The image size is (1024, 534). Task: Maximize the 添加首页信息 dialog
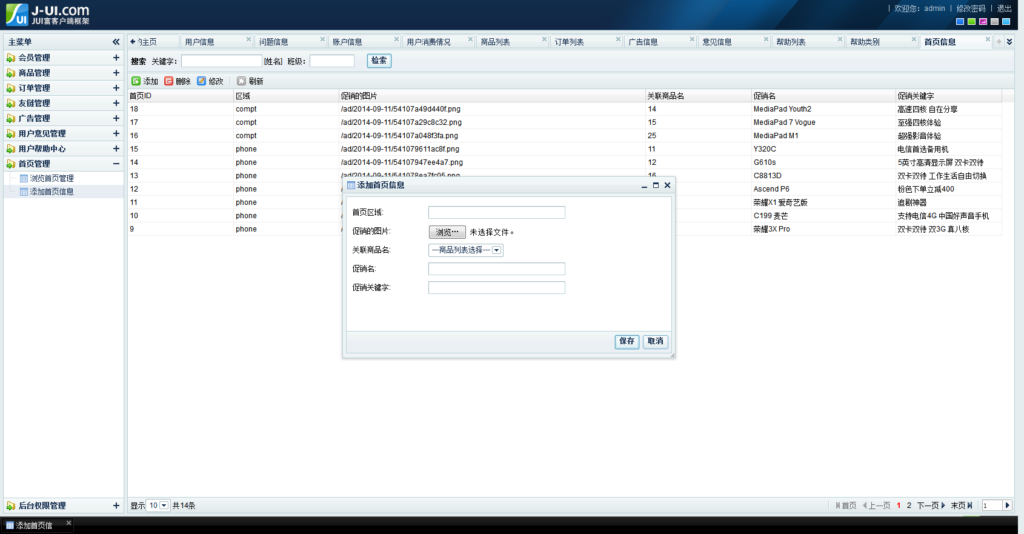click(x=656, y=185)
